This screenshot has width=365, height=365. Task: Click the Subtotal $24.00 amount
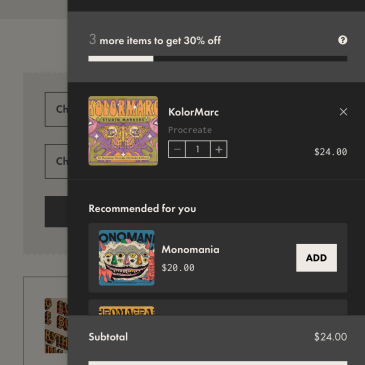pos(331,337)
